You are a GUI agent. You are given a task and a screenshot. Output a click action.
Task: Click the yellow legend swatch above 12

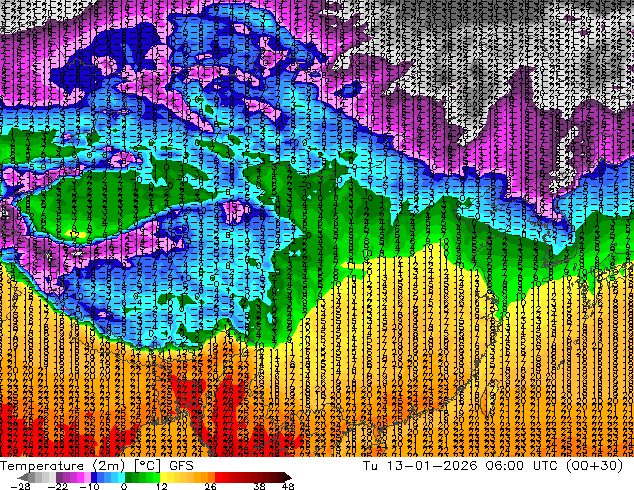pyautogui.click(x=163, y=477)
